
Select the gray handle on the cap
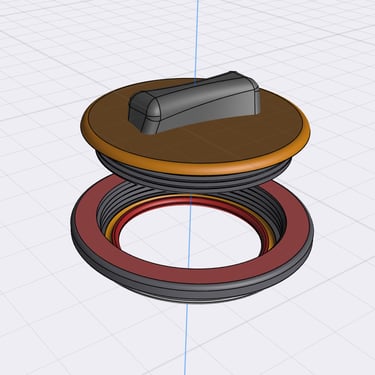point(194,102)
